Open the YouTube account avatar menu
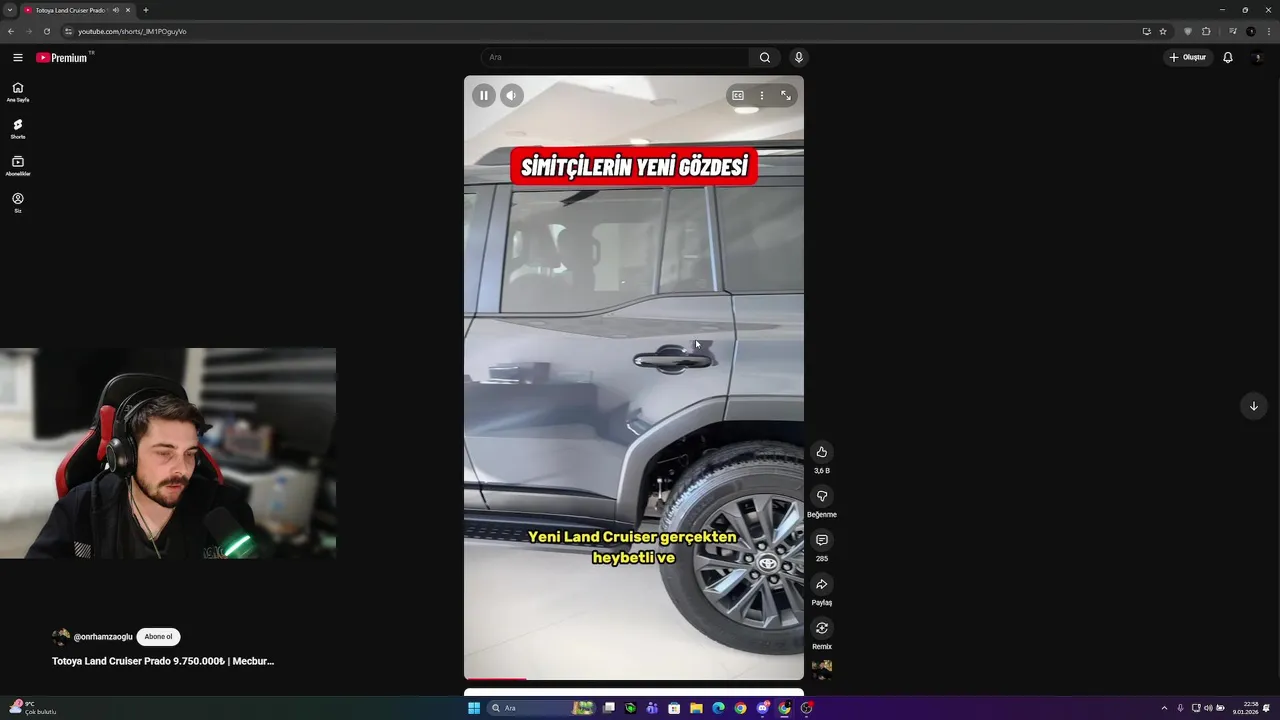The image size is (1280, 720). (1258, 58)
